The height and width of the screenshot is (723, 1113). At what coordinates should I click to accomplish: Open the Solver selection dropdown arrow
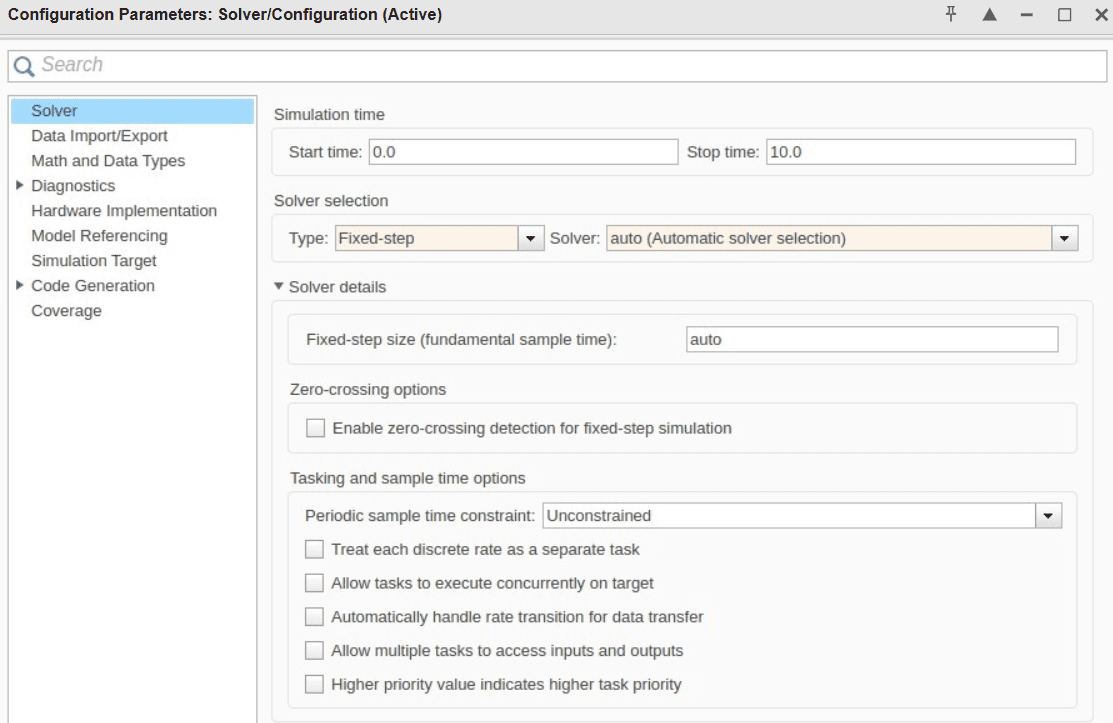coord(1063,239)
